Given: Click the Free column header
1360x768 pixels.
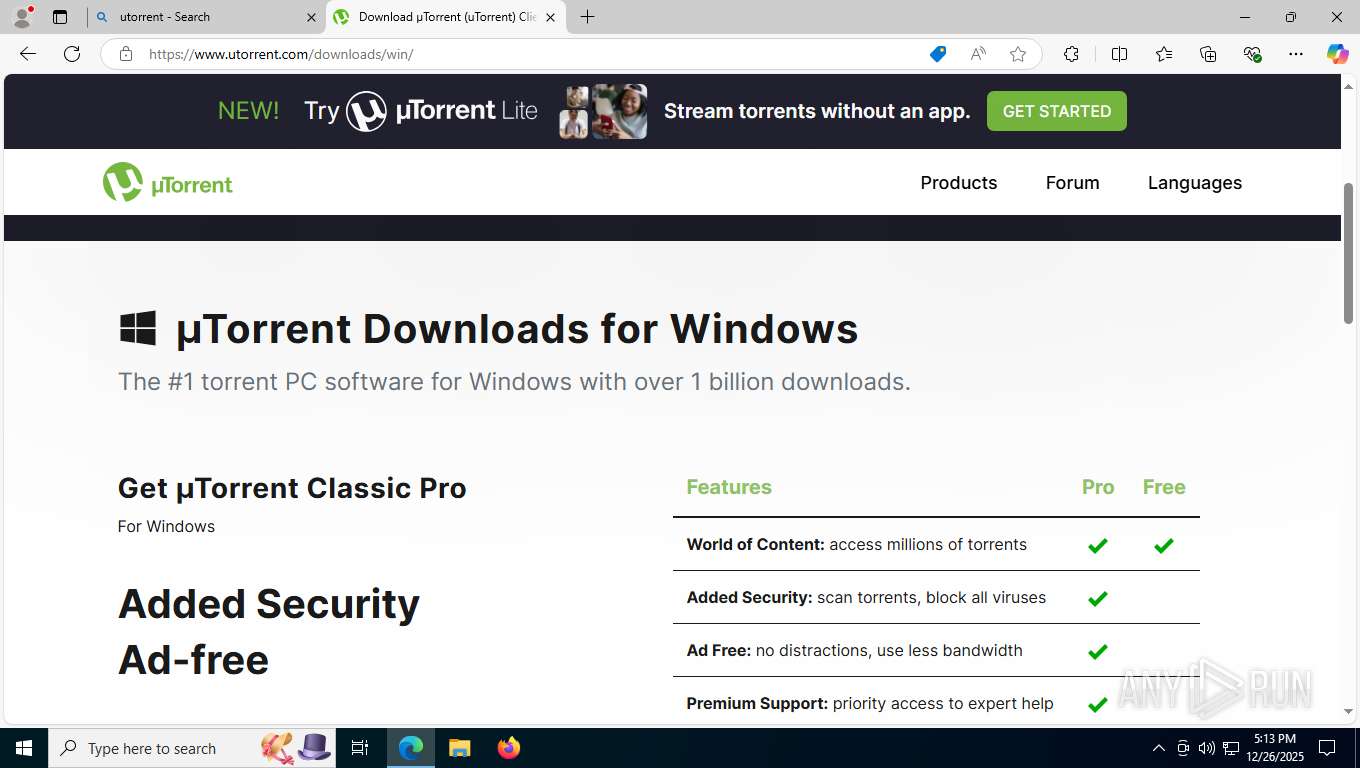Looking at the screenshot, I should coord(1164,487).
